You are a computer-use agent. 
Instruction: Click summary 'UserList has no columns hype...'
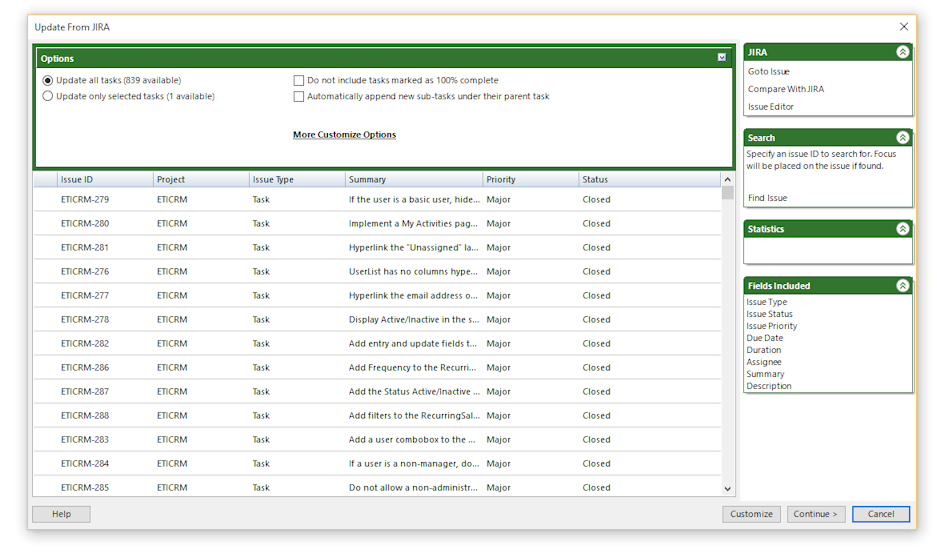tap(414, 271)
